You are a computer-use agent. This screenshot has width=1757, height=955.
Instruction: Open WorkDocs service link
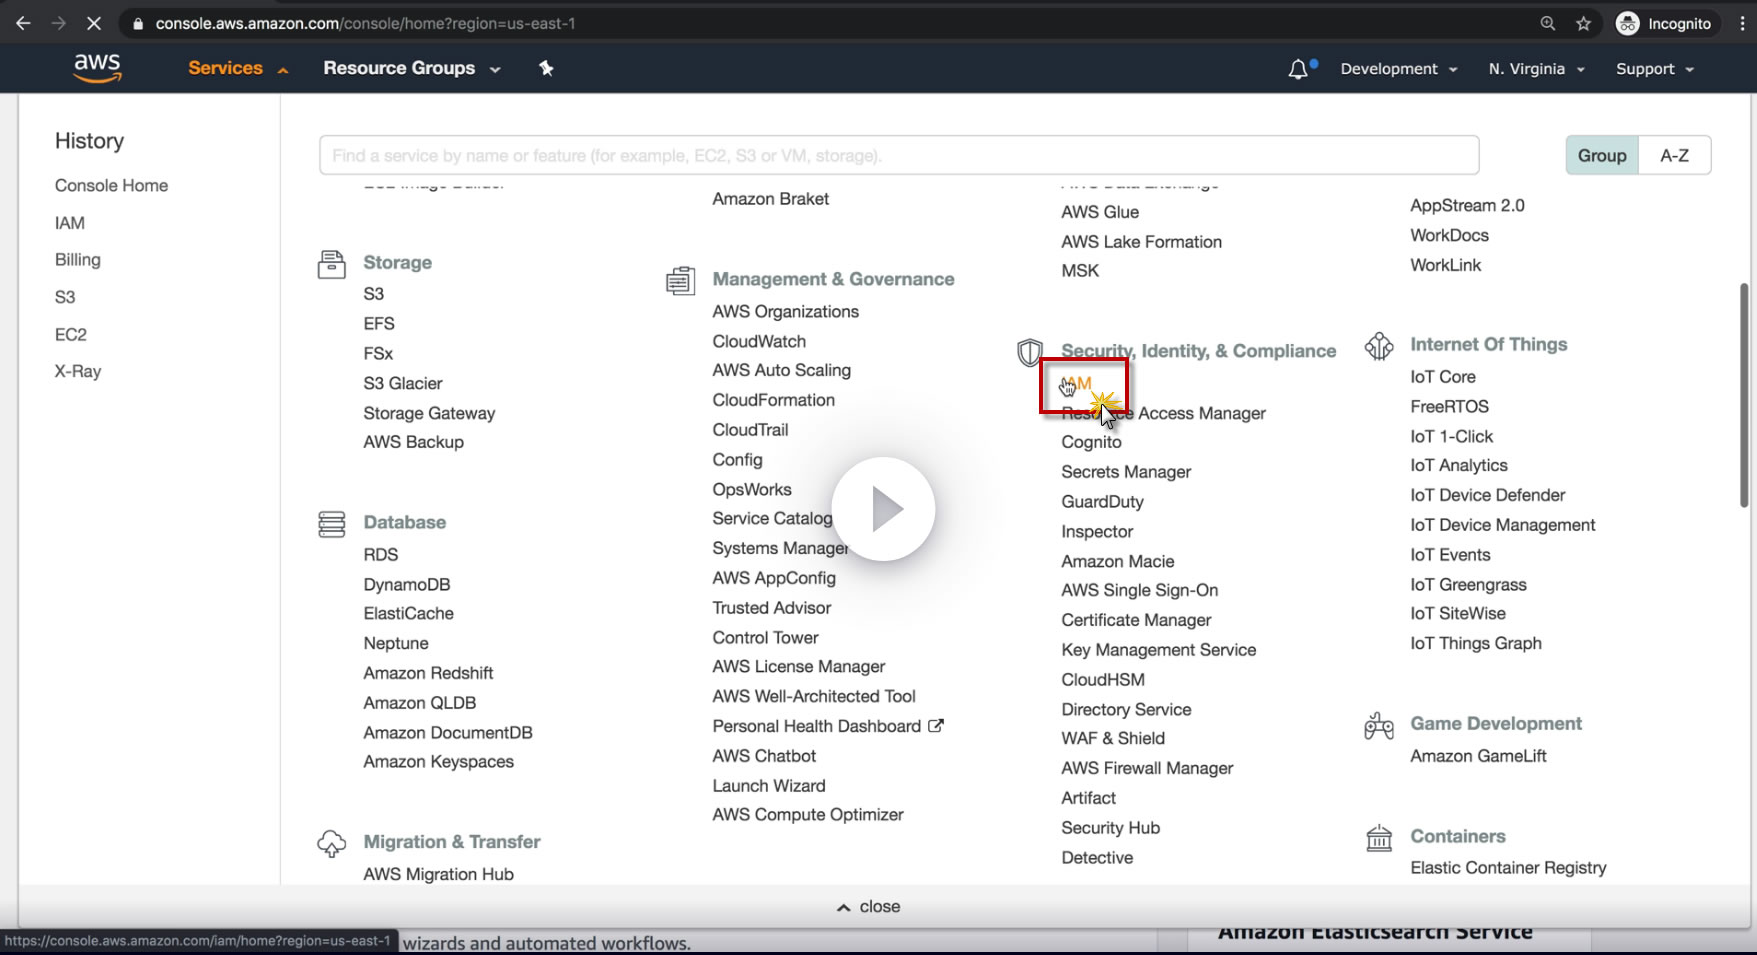click(1449, 235)
